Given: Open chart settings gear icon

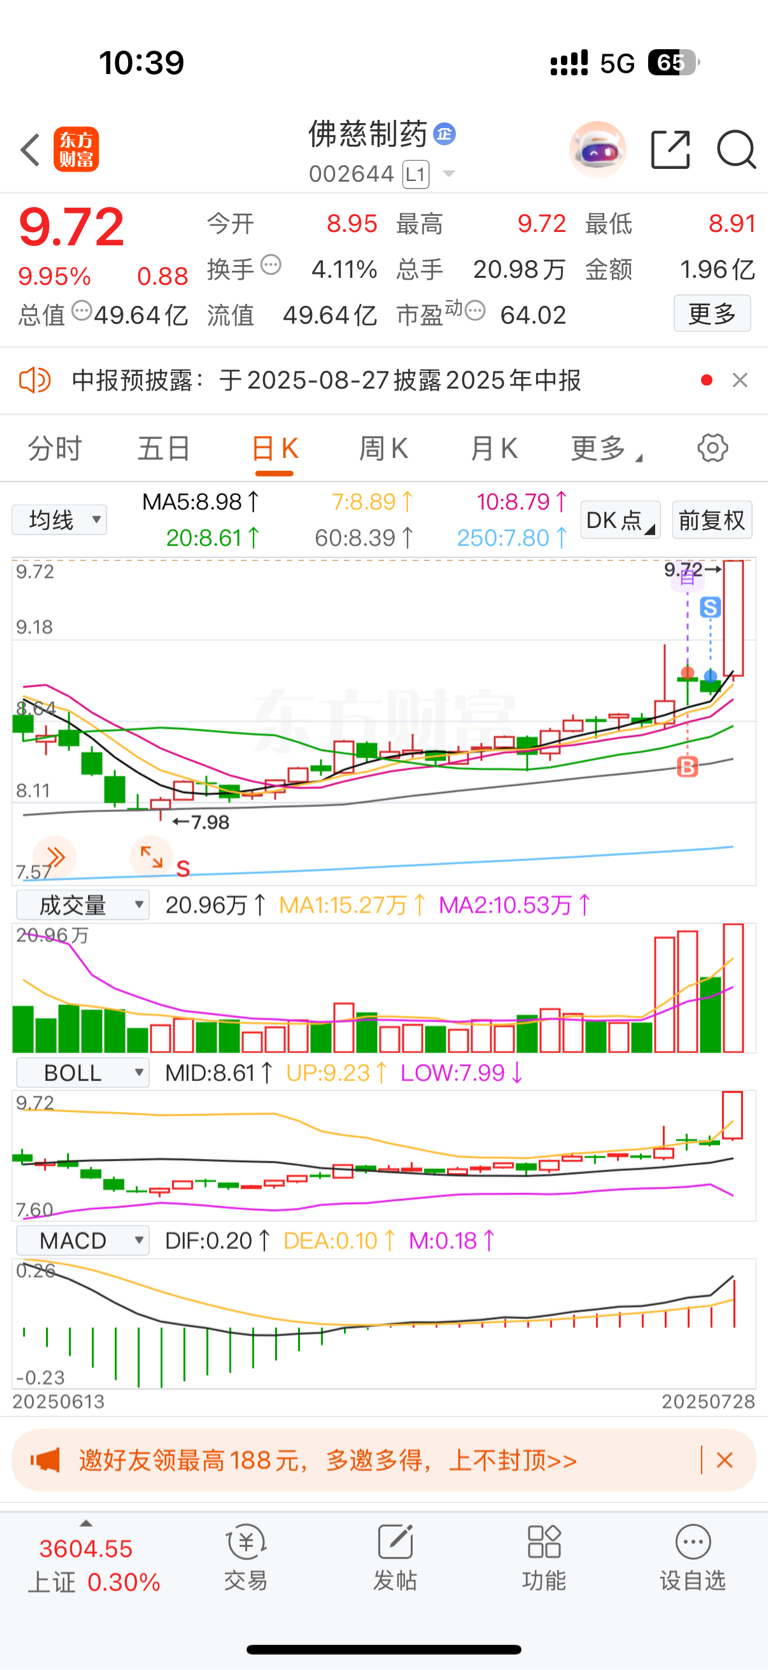Looking at the screenshot, I should [713, 447].
